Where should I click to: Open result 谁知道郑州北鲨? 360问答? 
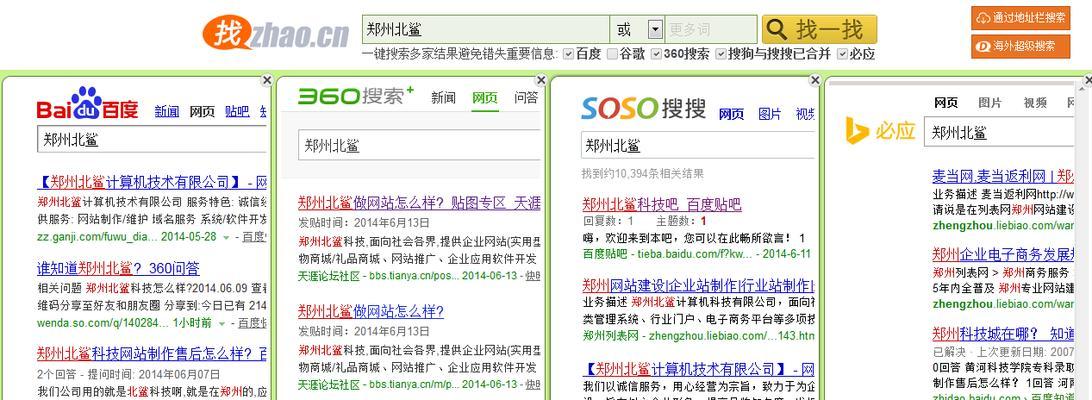(118, 268)
